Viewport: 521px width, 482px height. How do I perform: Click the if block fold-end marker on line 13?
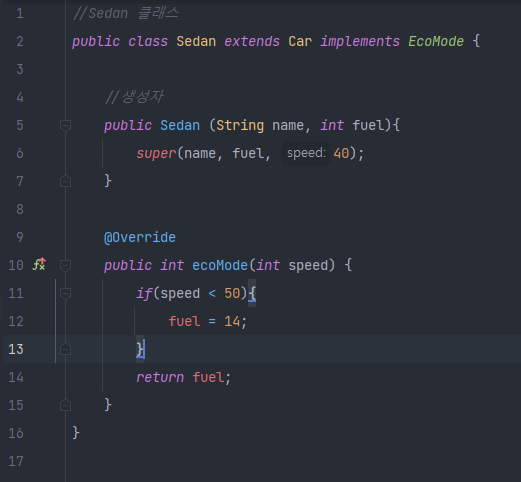click(x=65, y=349)
